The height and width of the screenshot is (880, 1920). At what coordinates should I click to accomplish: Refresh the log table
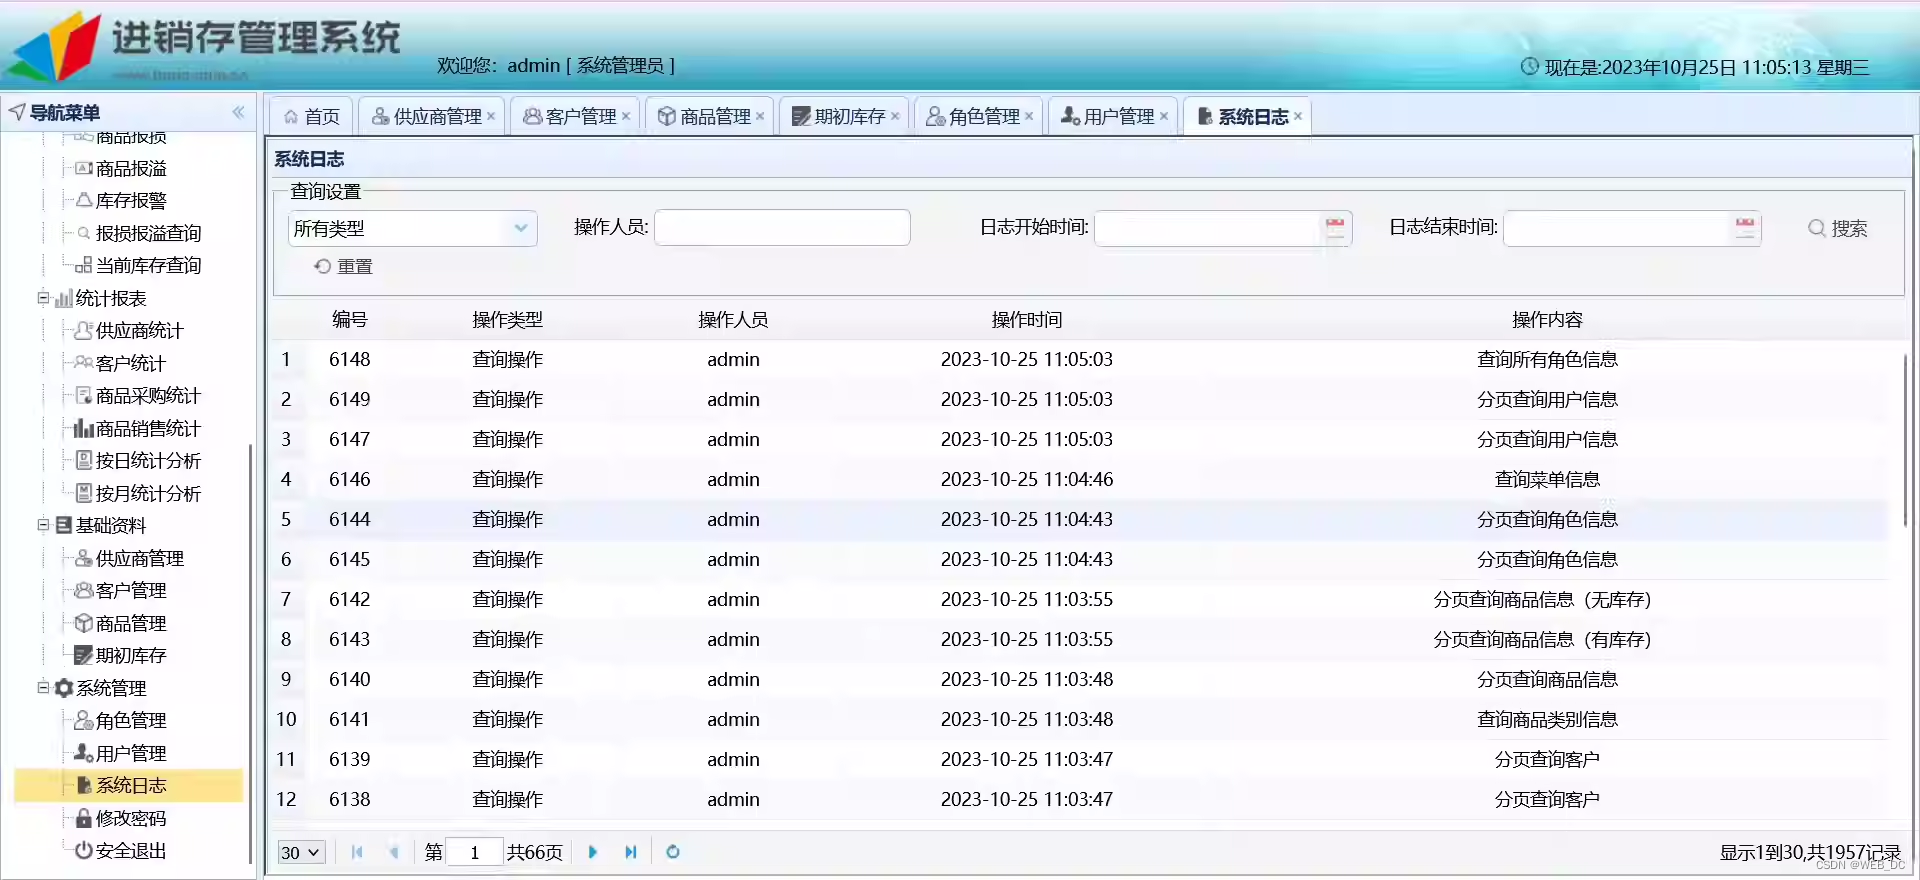tap(673, 852)
